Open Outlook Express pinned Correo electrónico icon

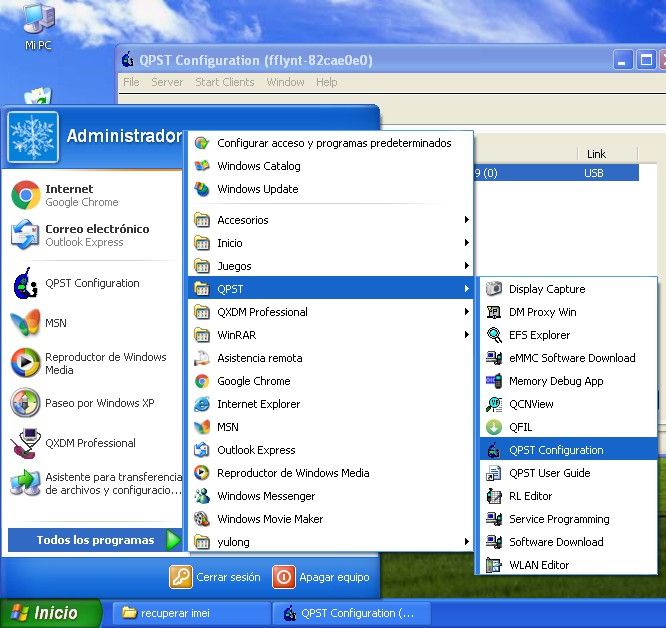25,235
